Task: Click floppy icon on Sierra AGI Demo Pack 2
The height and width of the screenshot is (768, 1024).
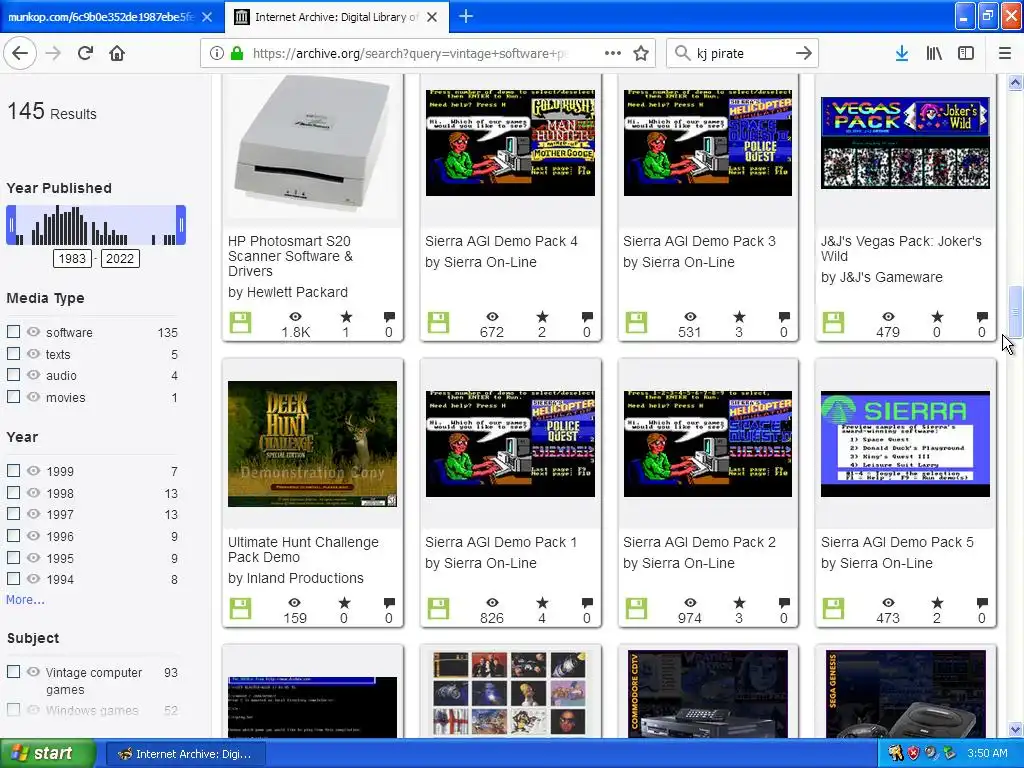Action: (x=636, y=609)
